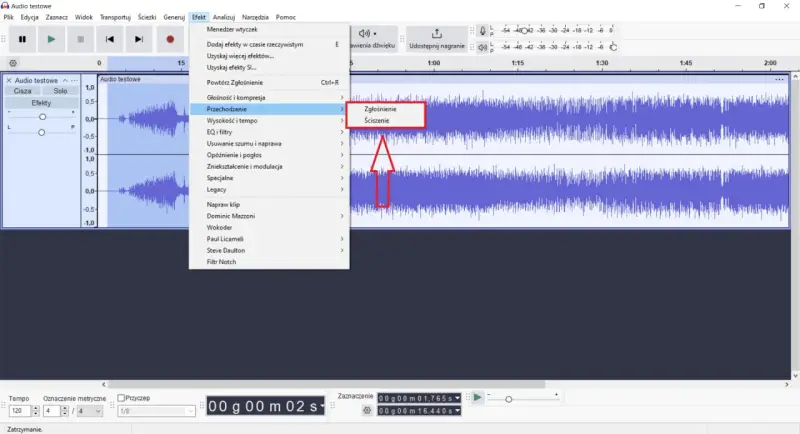The image size is (800, 434).
Task: Open the track Efekty panel
Action: (41, 103)
